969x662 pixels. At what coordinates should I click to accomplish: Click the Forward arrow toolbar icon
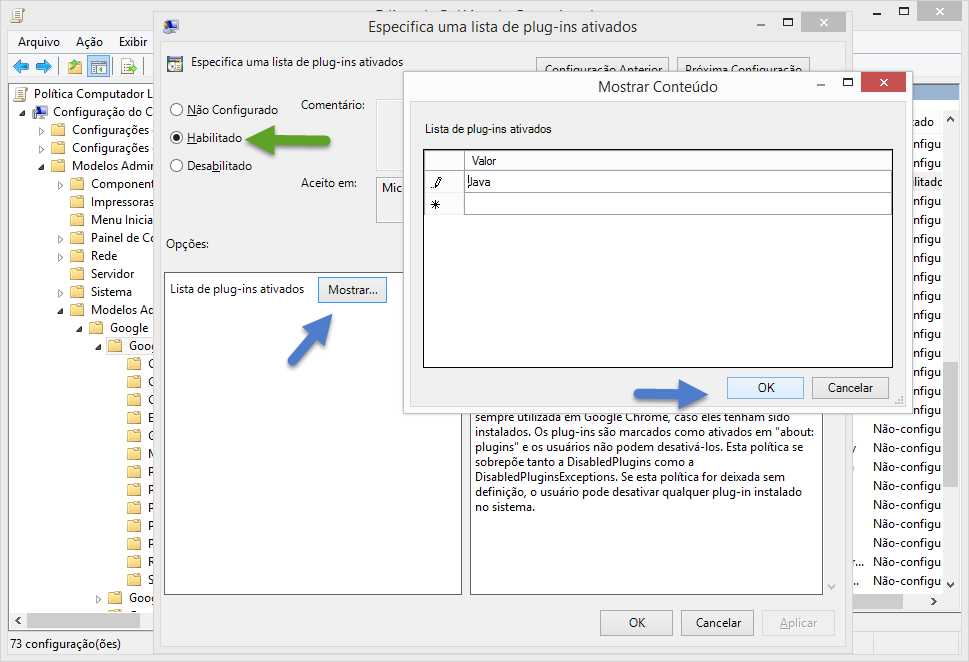[44, 66]
